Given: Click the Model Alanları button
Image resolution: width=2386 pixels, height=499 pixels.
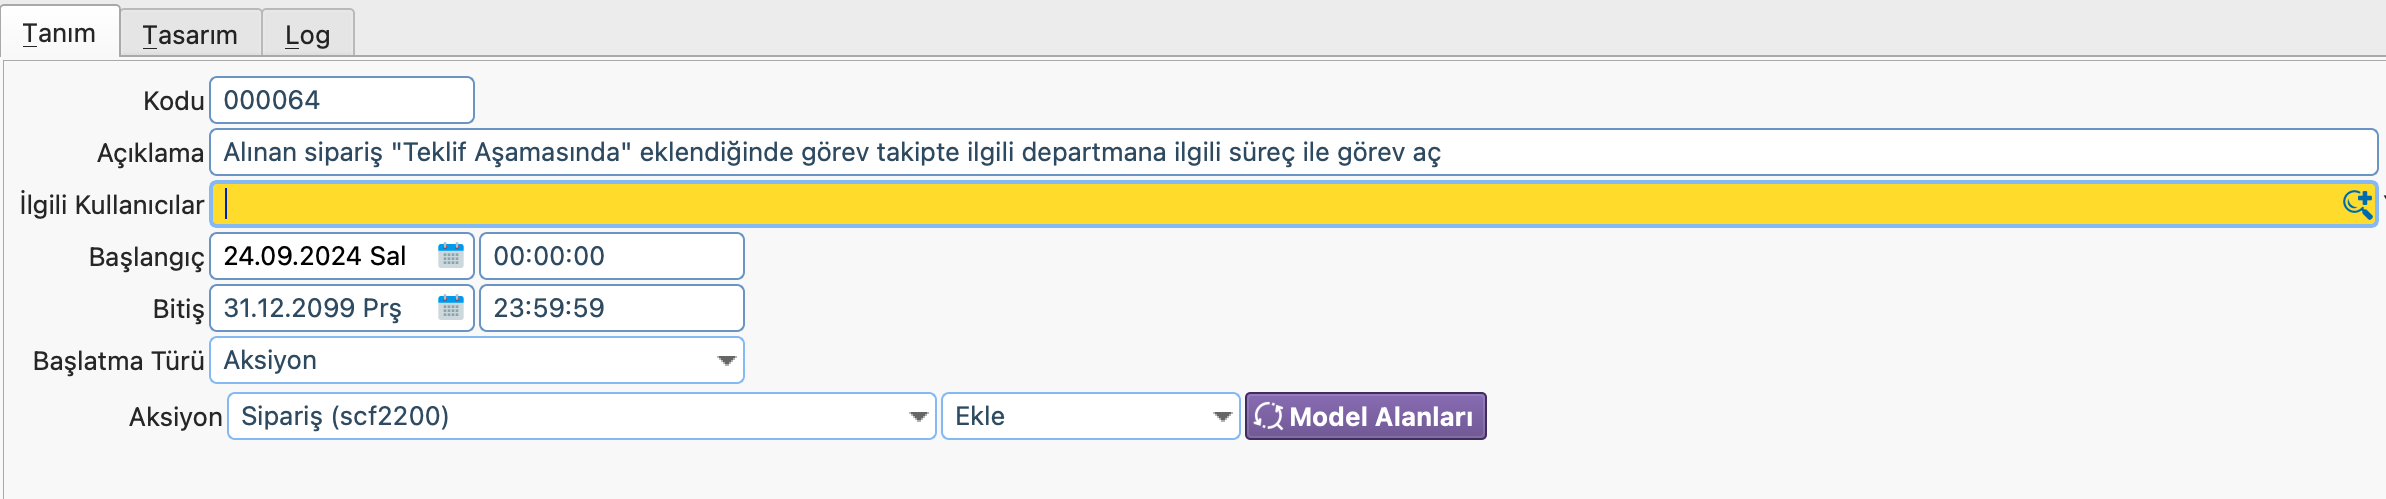Looking at the screenshot, I should coord(1365,416).
